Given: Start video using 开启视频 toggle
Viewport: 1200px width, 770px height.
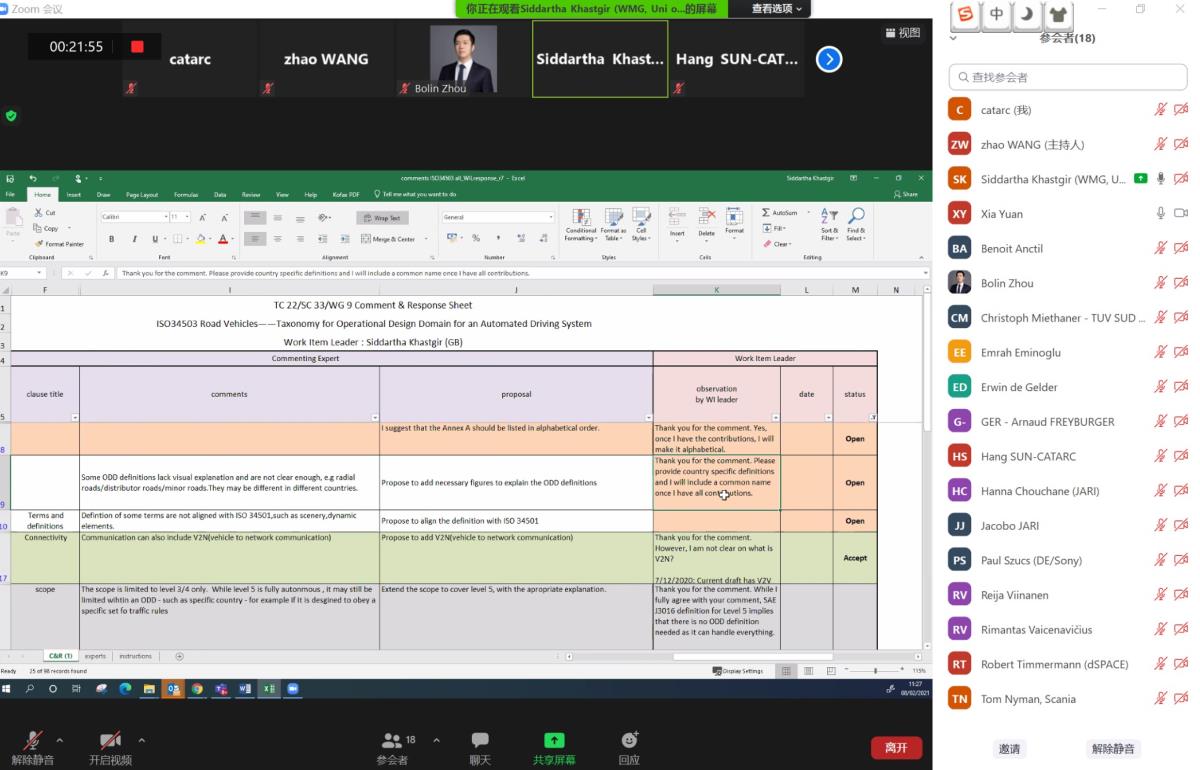Looking at the screenshot, I should 111,747.
